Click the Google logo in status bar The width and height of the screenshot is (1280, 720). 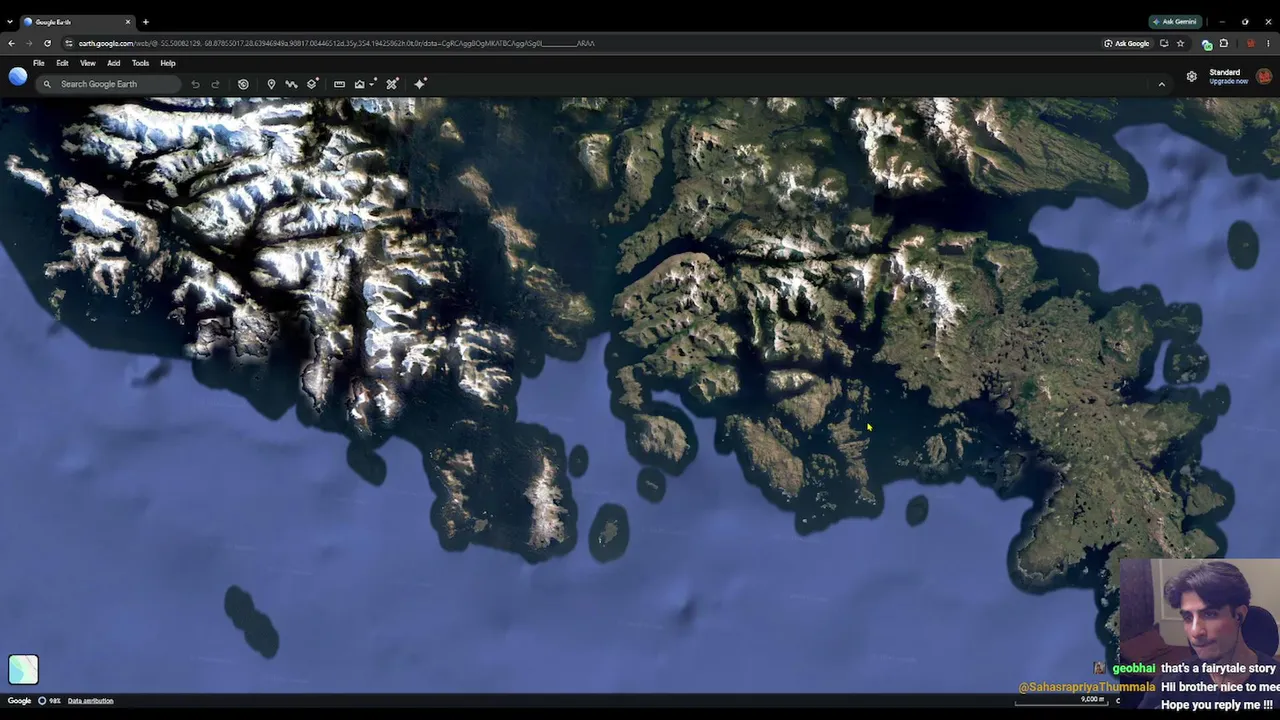19,700
